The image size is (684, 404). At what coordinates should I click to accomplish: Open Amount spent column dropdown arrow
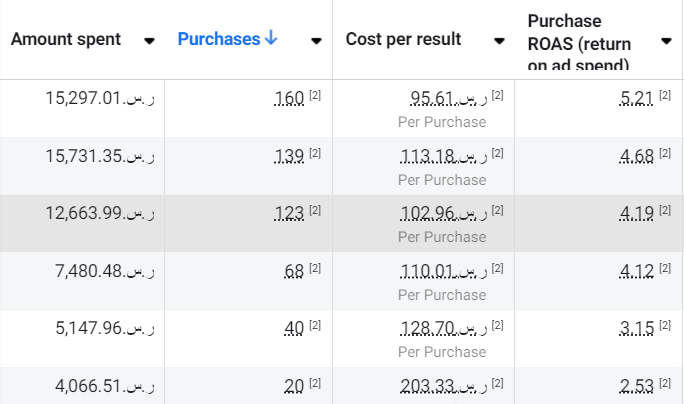[150, 41]
